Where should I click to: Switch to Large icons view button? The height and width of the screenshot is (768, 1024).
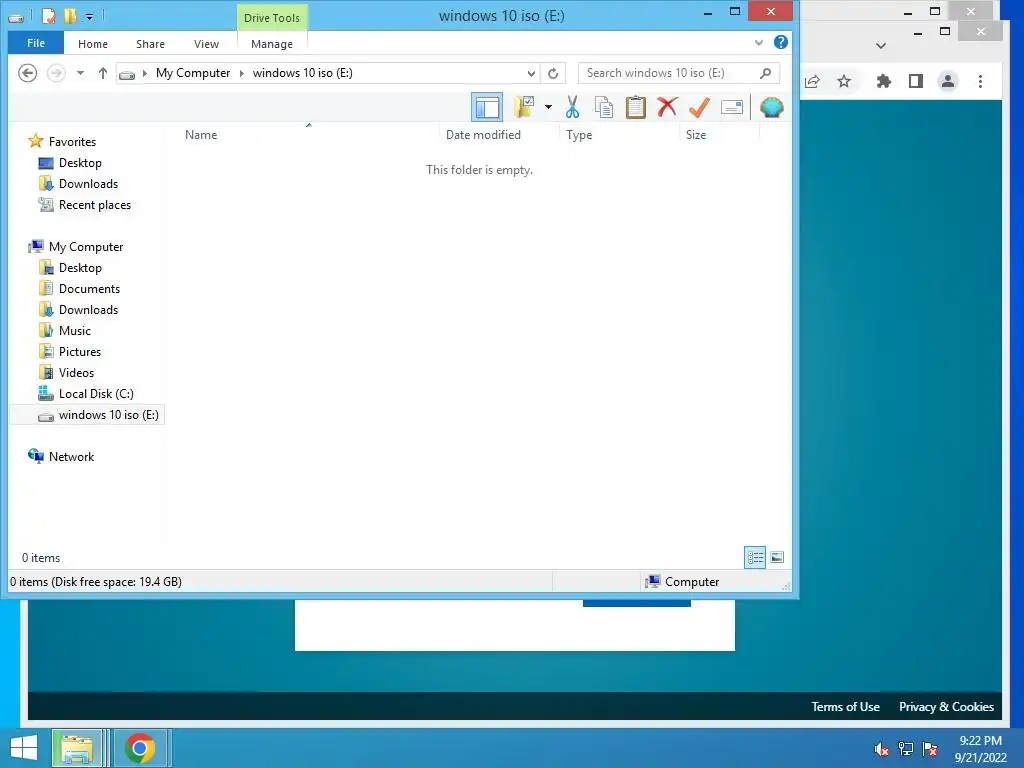tap(777, 557)
